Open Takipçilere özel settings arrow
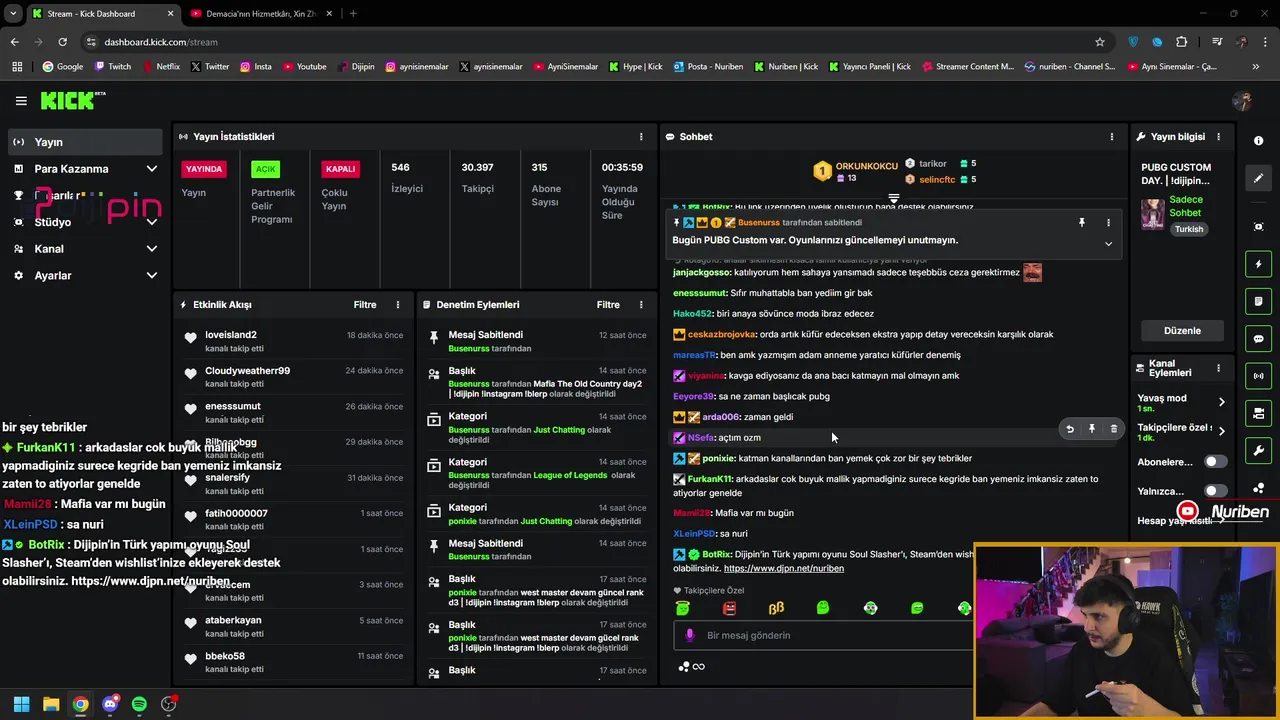 point(1221,431)
